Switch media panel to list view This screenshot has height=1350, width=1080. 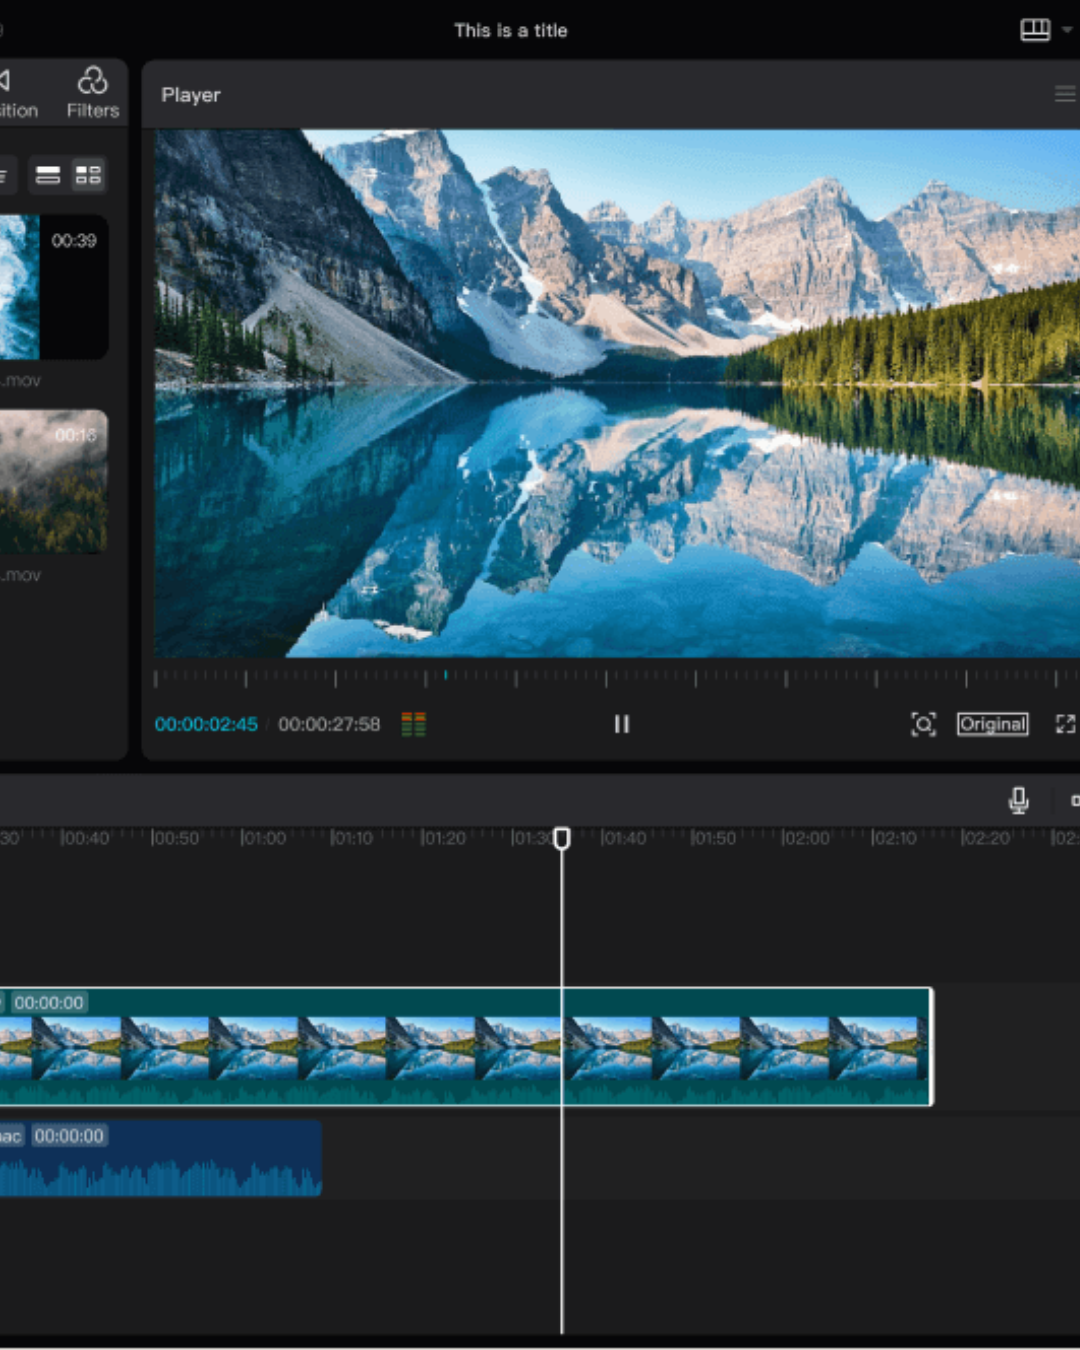click(x=48, y=175)
